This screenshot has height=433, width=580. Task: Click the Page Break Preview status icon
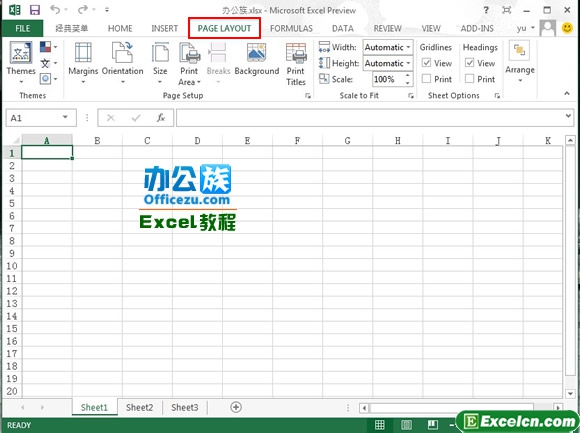pyautogui.click(x=433, y=425)
